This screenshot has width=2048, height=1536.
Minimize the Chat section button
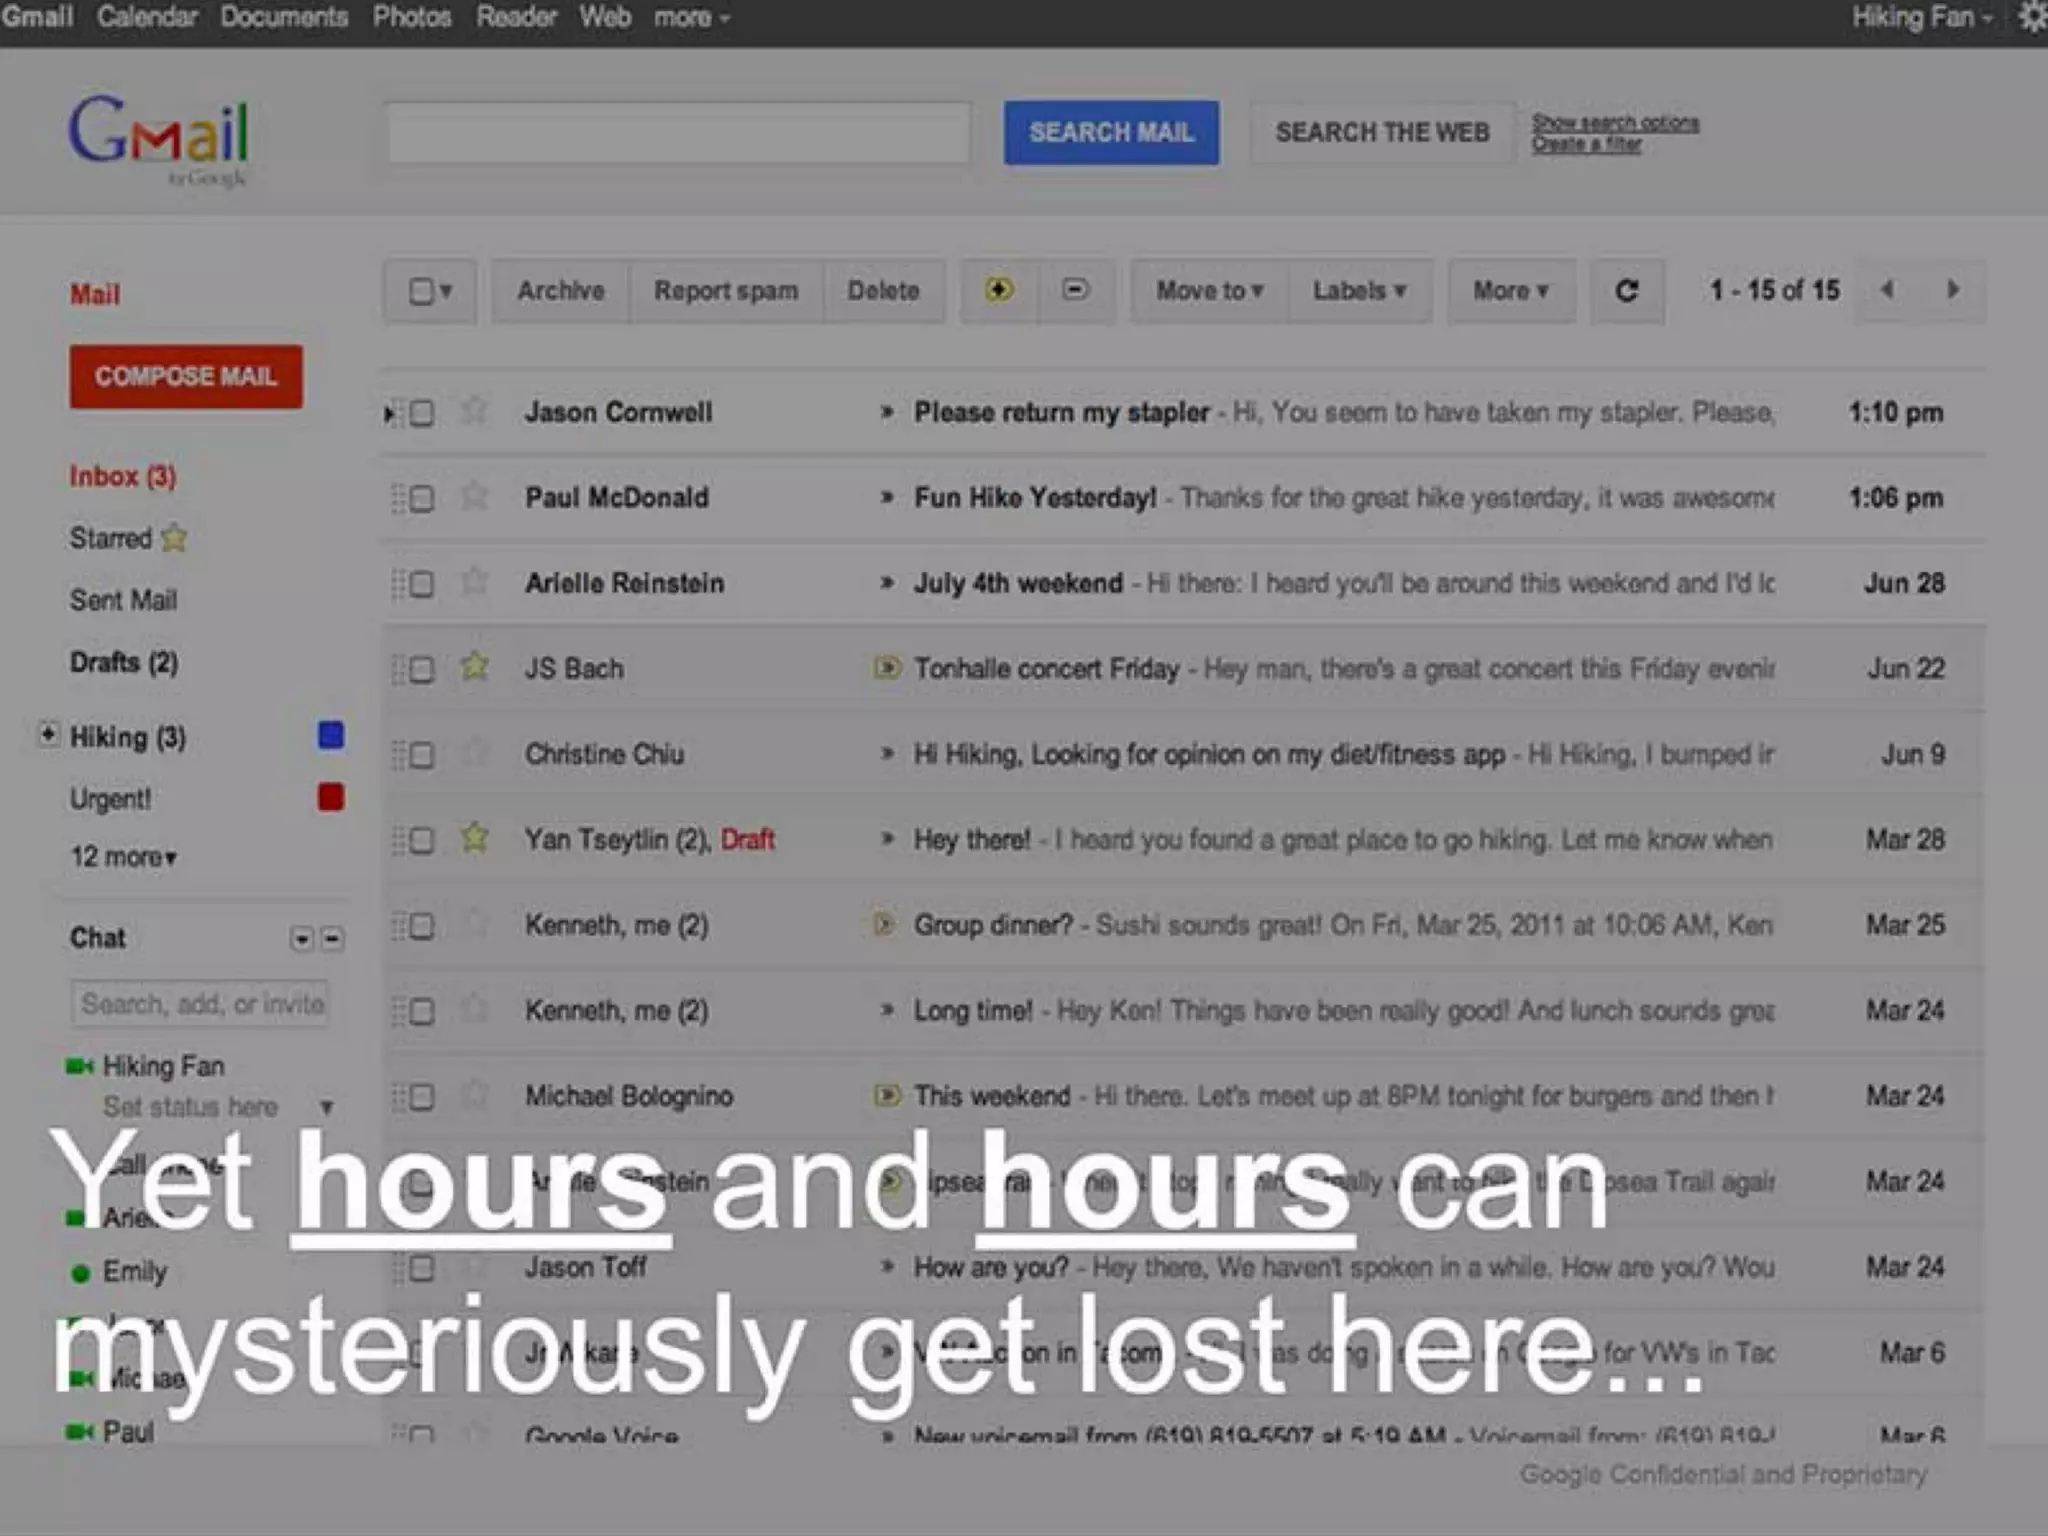click(x=333, y=939)
